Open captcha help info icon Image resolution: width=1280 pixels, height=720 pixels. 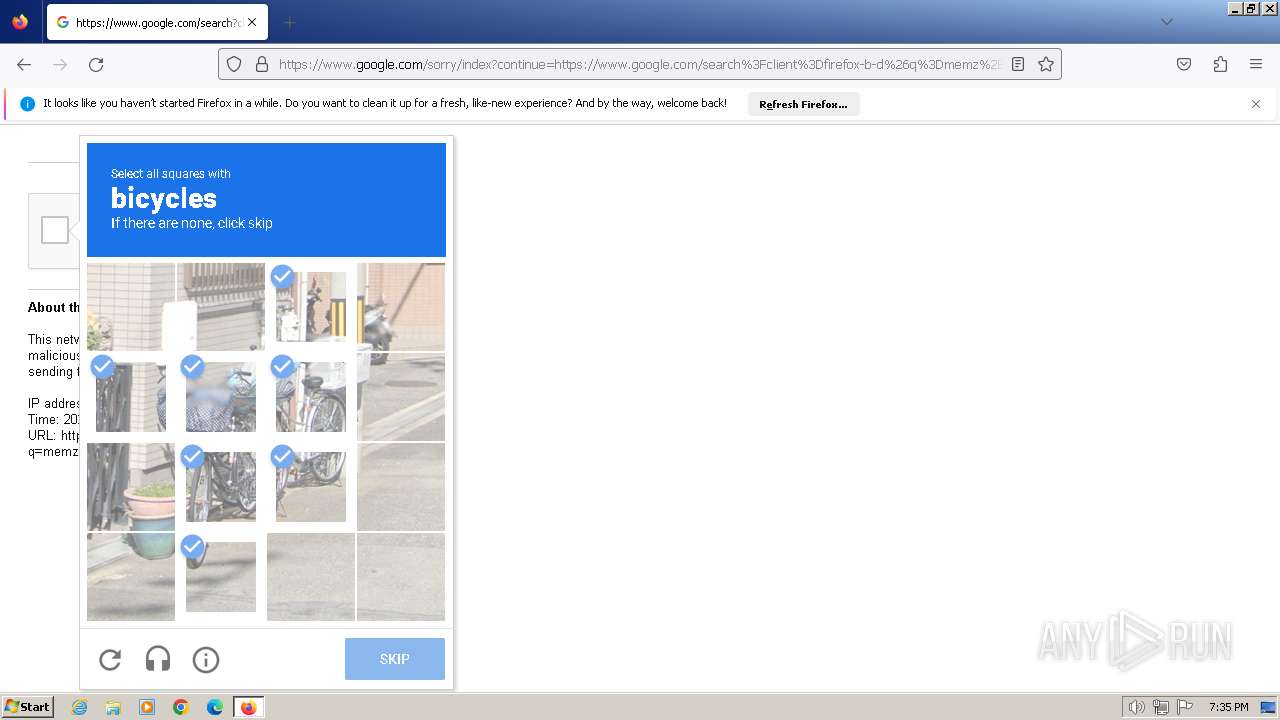206,659
